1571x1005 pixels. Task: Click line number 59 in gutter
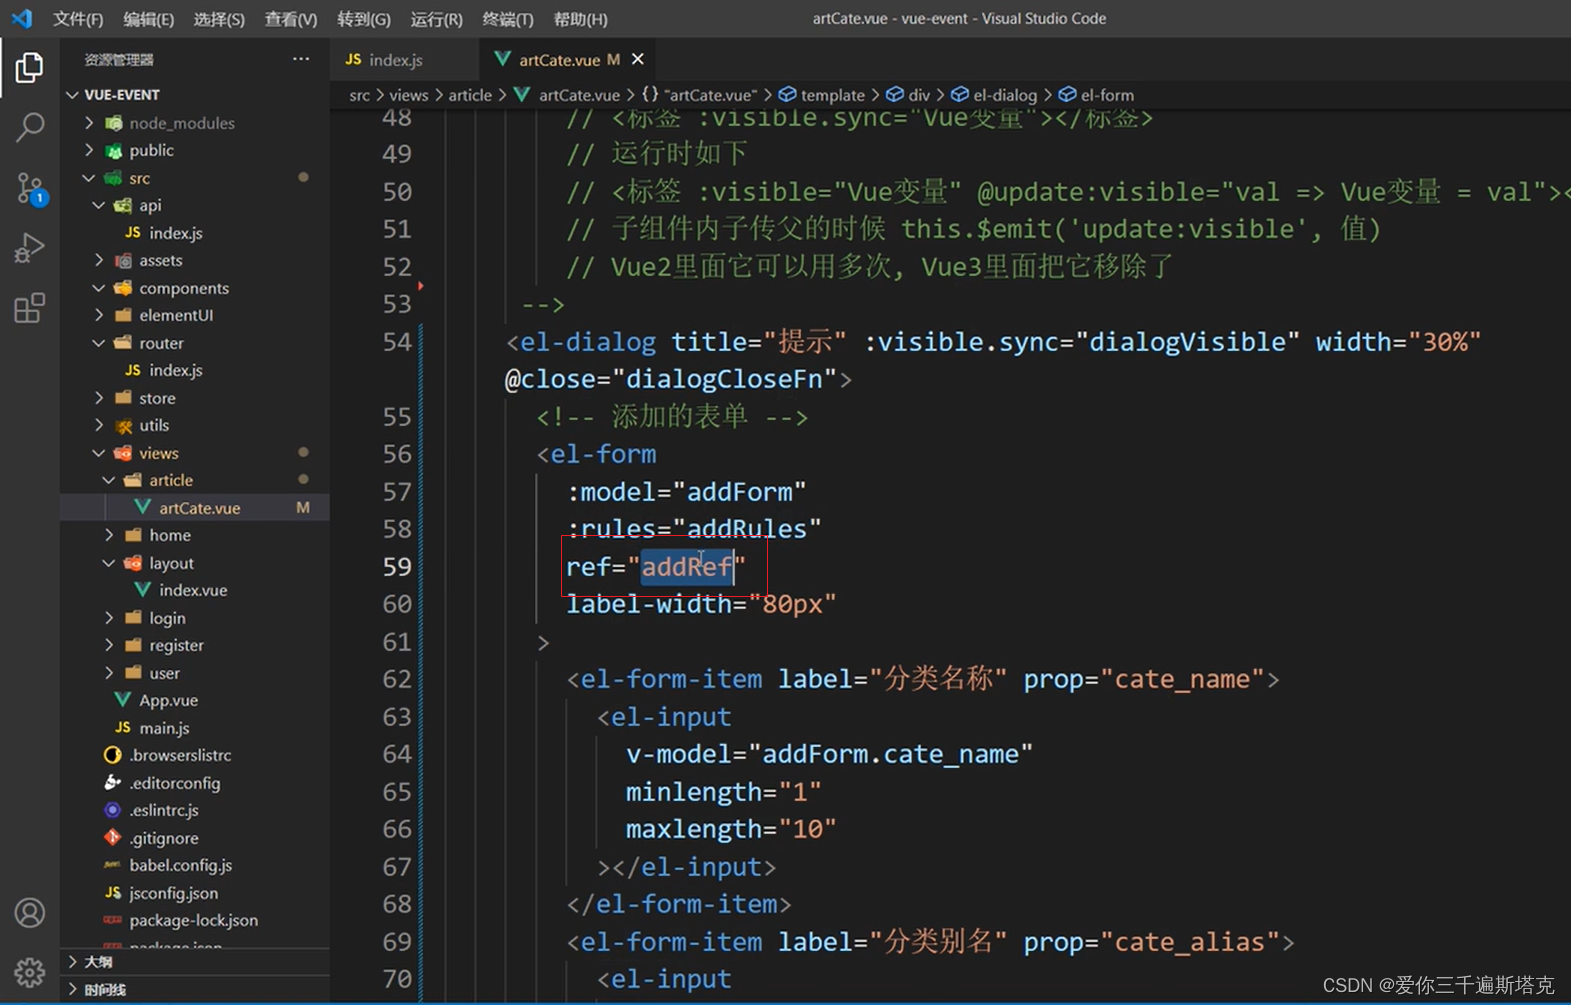[397, 567]
